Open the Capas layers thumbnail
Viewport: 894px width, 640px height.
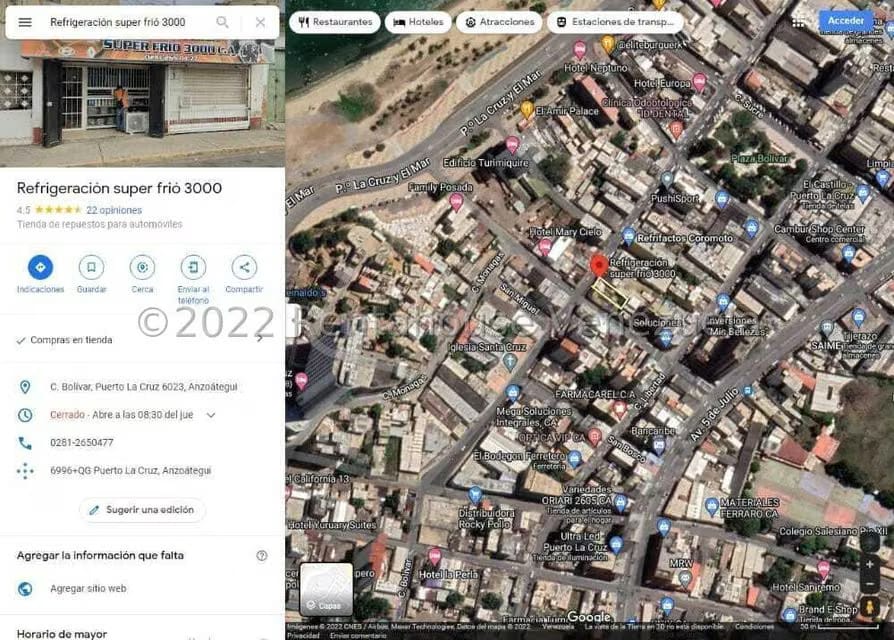(x=326, y=589)
